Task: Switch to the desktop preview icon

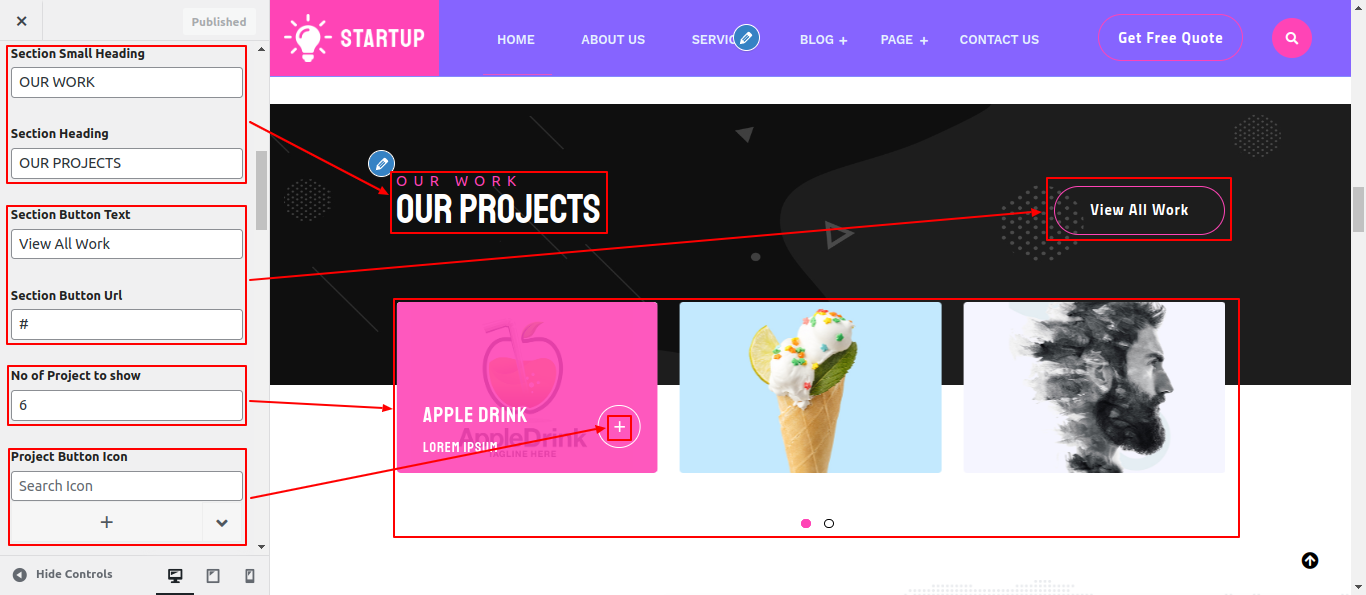Action: 175,575
